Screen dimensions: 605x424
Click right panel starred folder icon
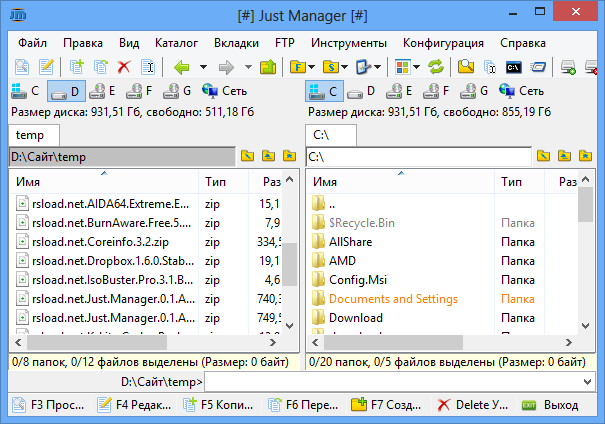tap(585, 156)
